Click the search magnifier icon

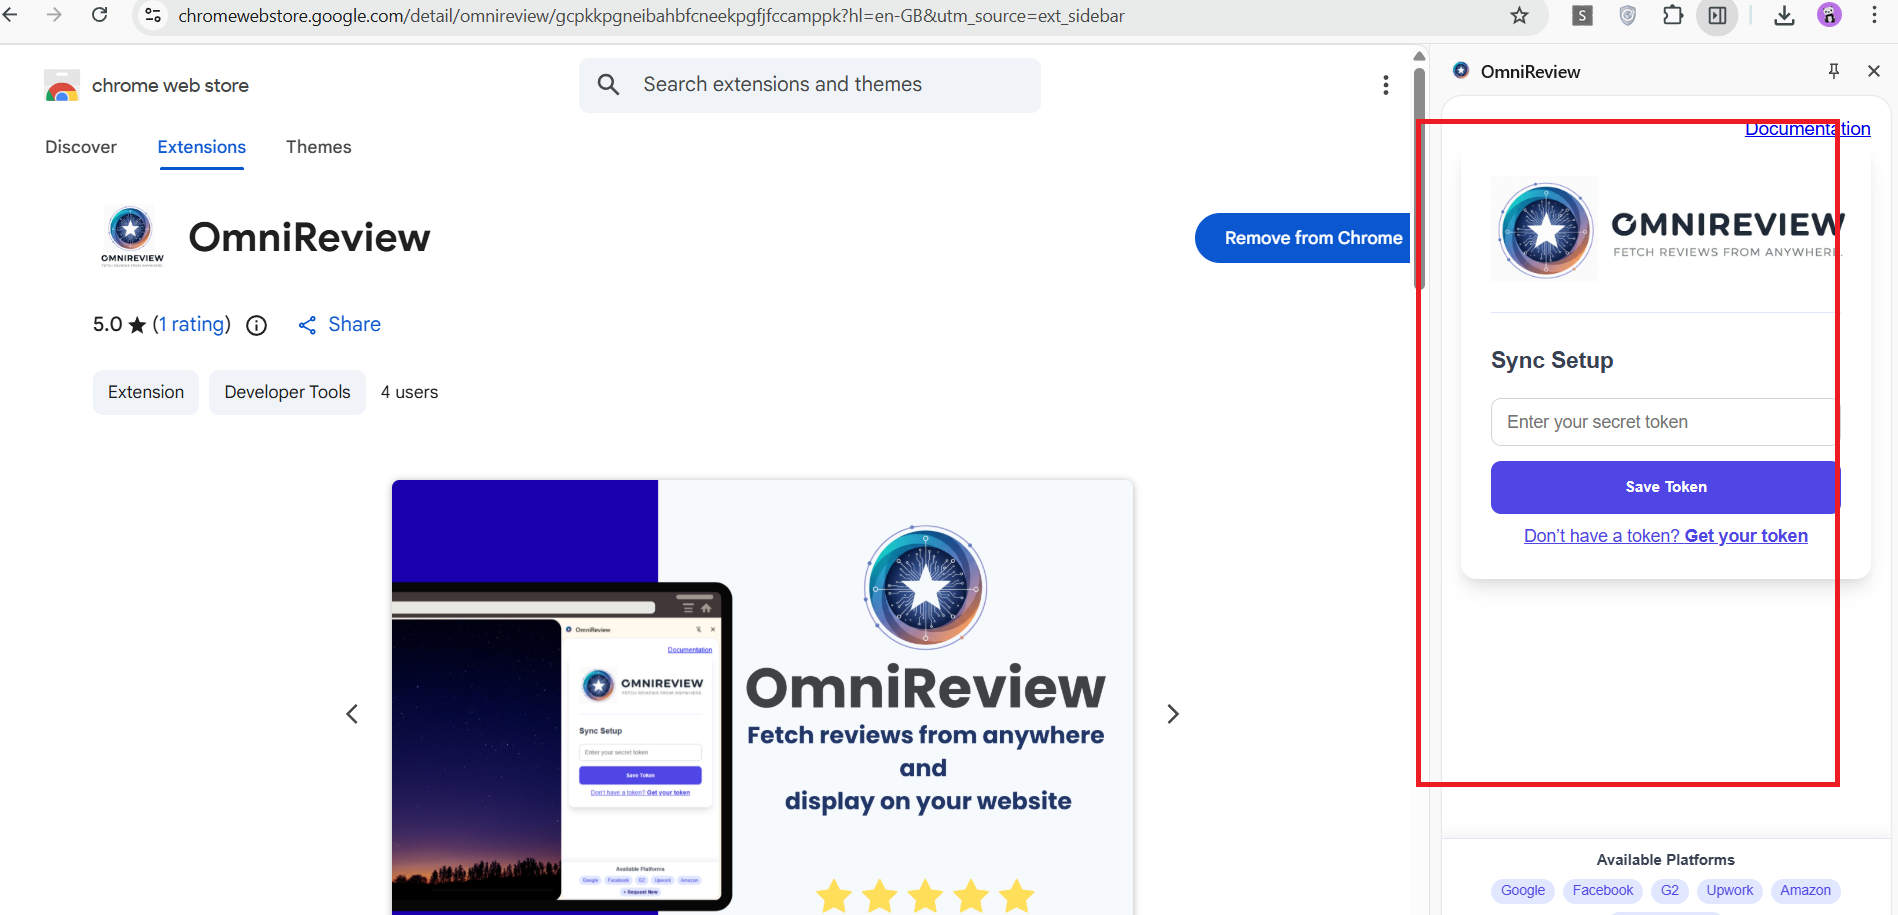pos(608,85)
